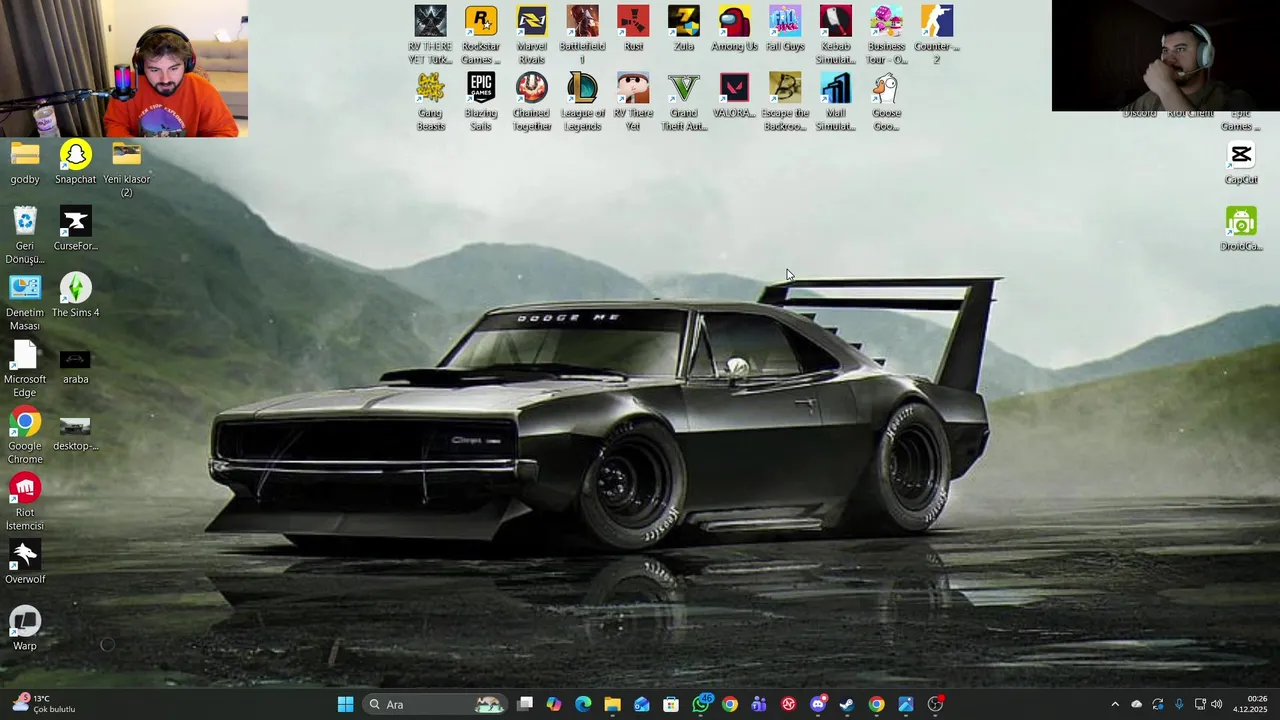Select the Escape the Backrooms icon
The height and width of the screenshot is (720, 1280).
pyautogui.click(x=785, y=102)
